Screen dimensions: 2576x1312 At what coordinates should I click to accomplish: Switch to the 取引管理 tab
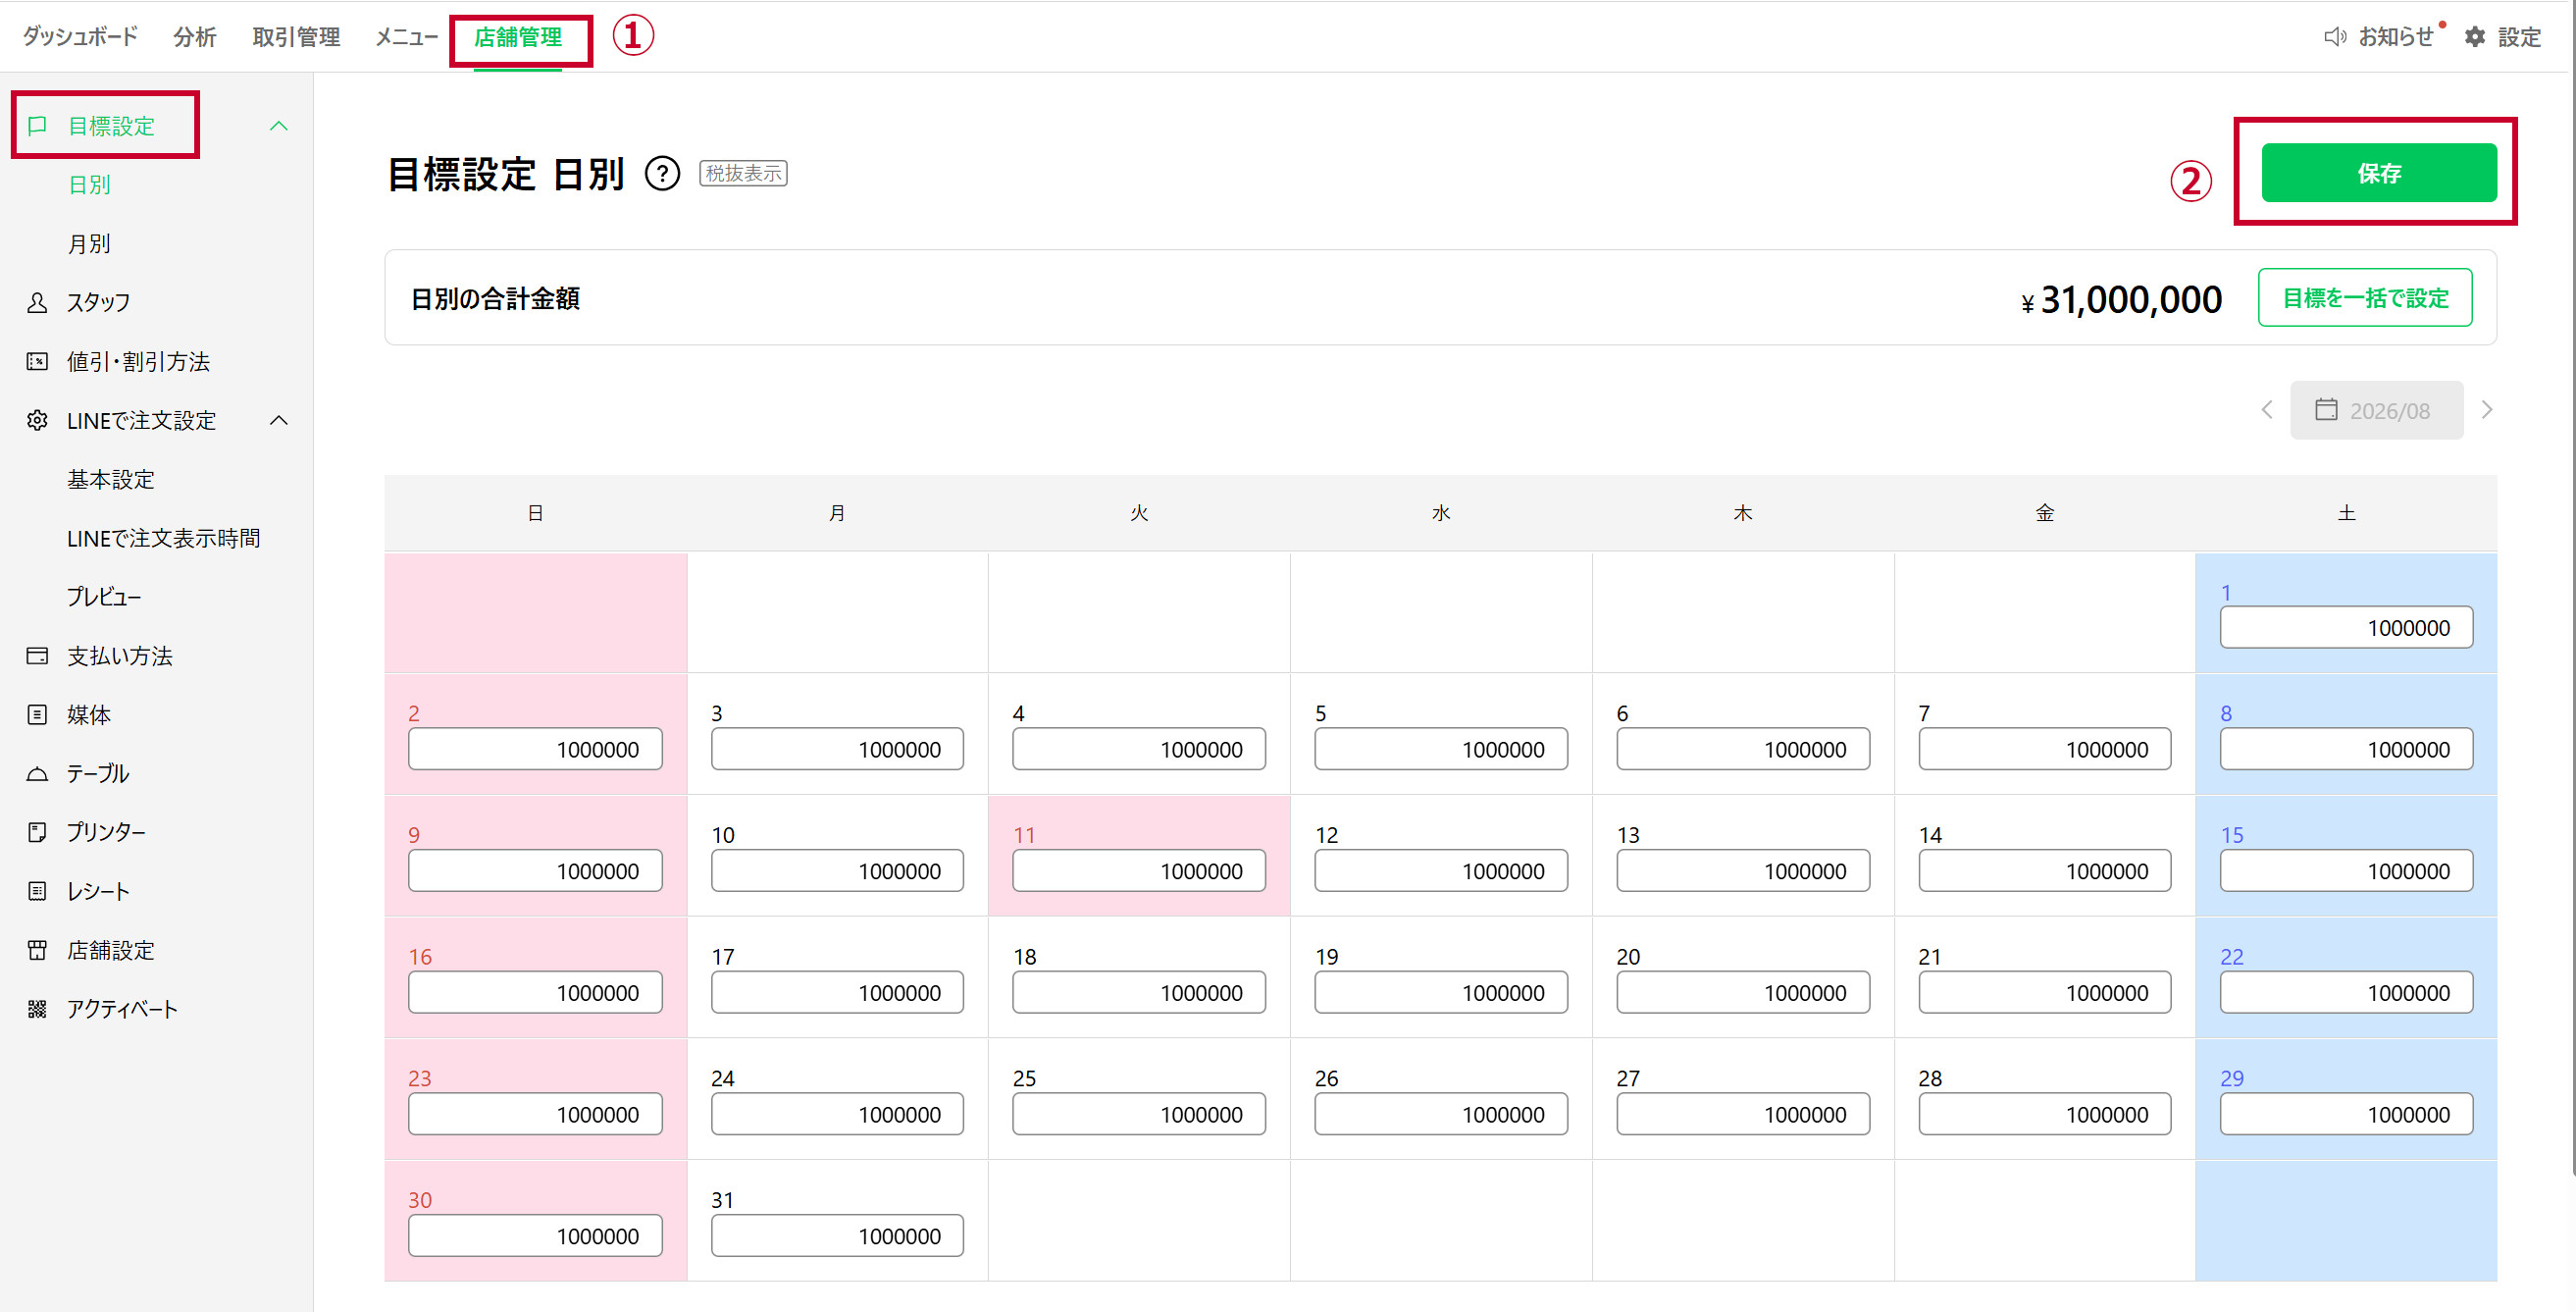296,37
